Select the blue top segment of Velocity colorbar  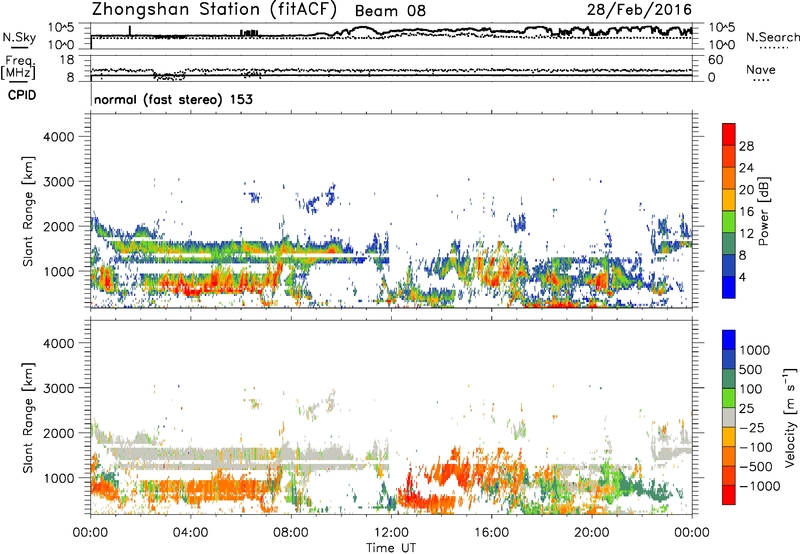(729, 340)
